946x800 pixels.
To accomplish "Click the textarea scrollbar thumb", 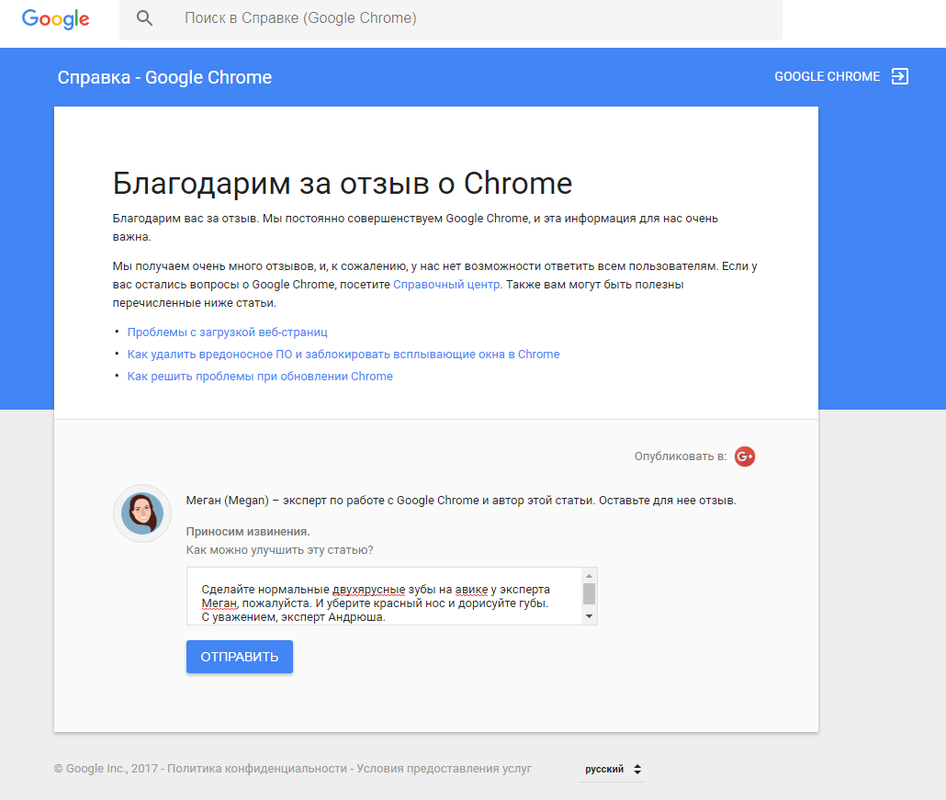I will coord(589,594).
